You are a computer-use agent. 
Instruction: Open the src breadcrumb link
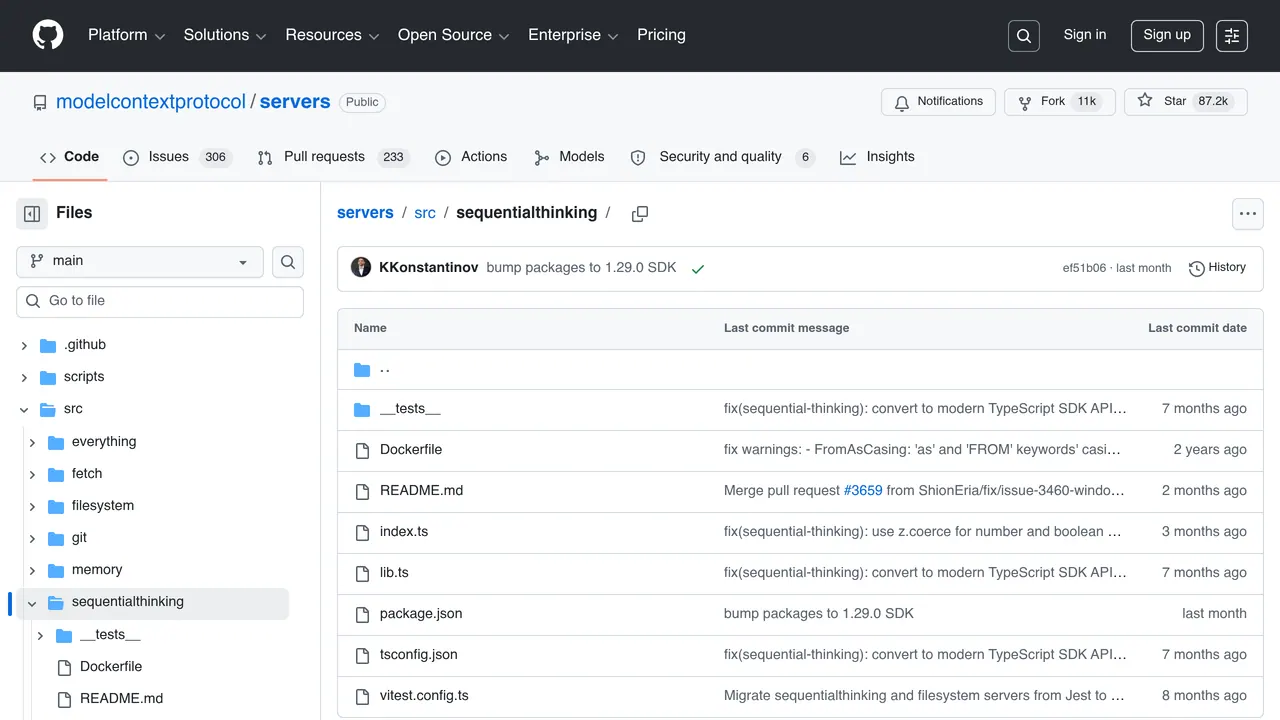click(x=425, y=213)
